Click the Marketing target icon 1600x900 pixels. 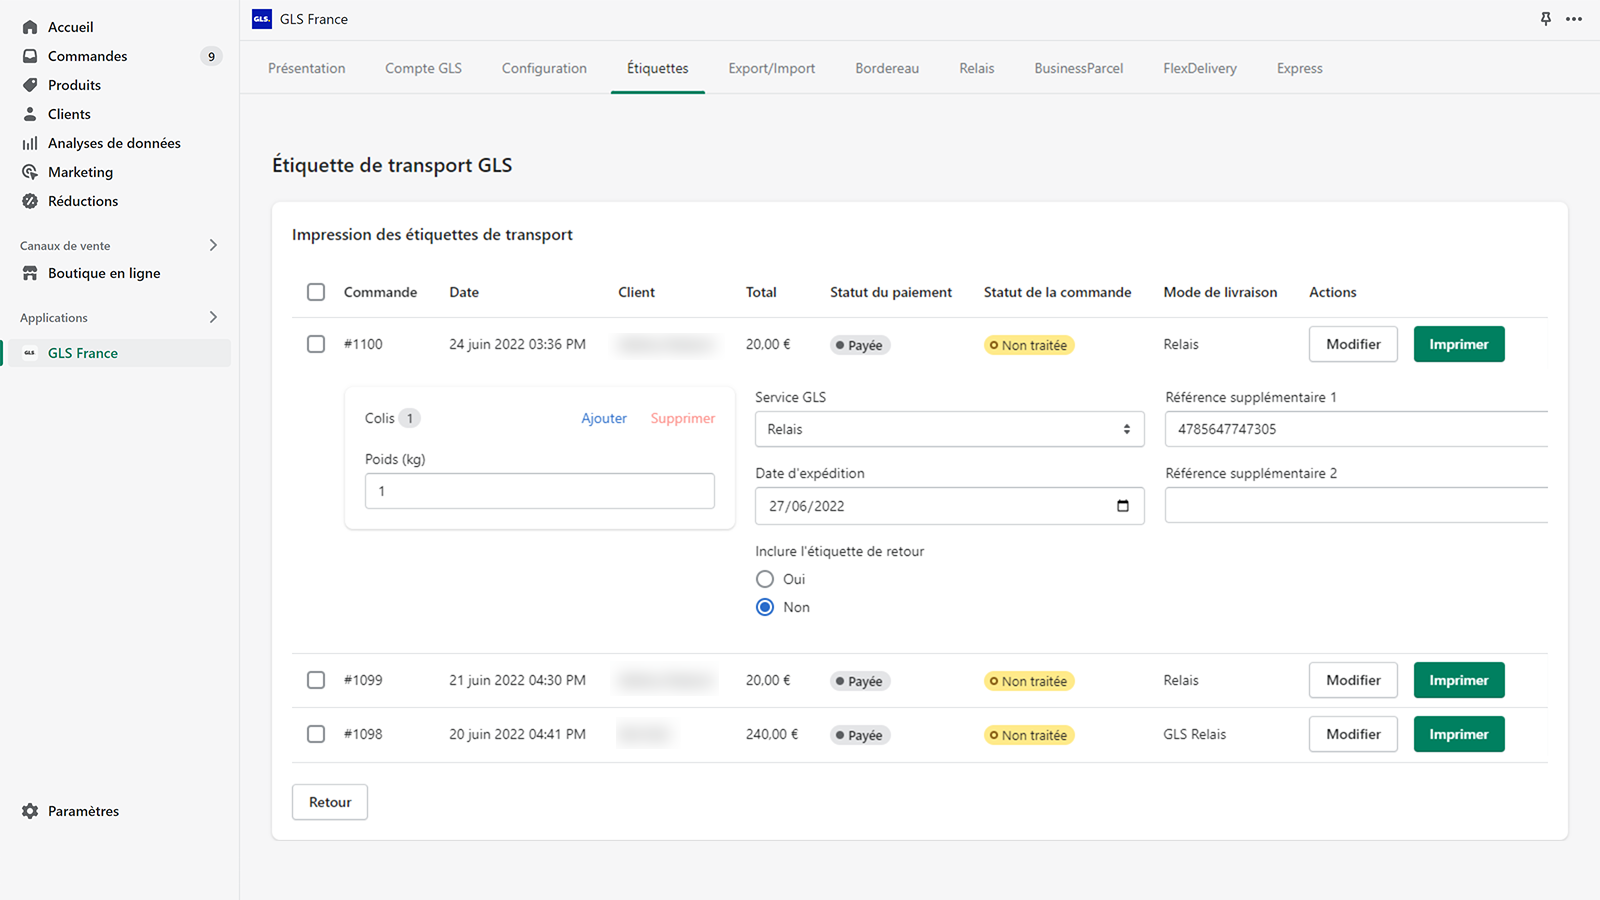[x=30, y=172]
